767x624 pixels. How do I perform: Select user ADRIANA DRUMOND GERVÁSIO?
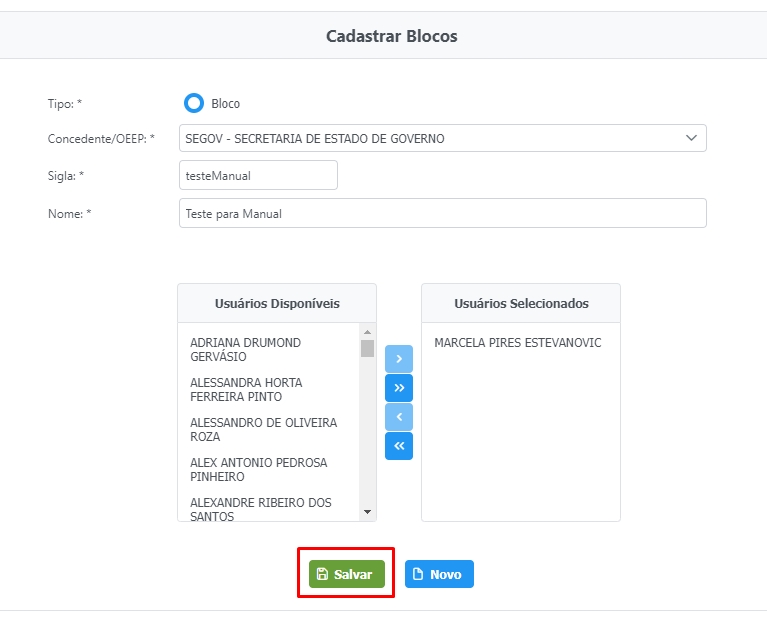[245, 349]
